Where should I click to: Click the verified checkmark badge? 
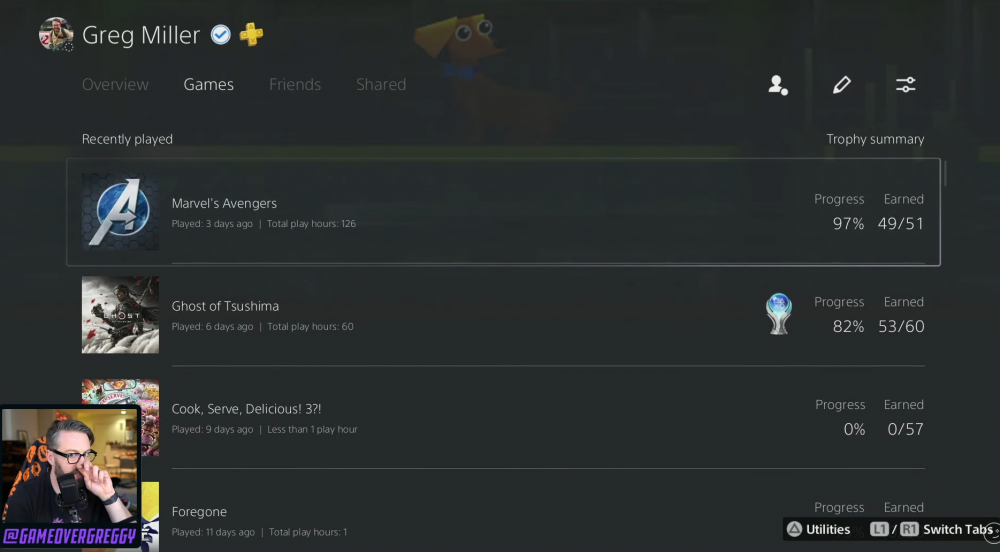[221, 34]
